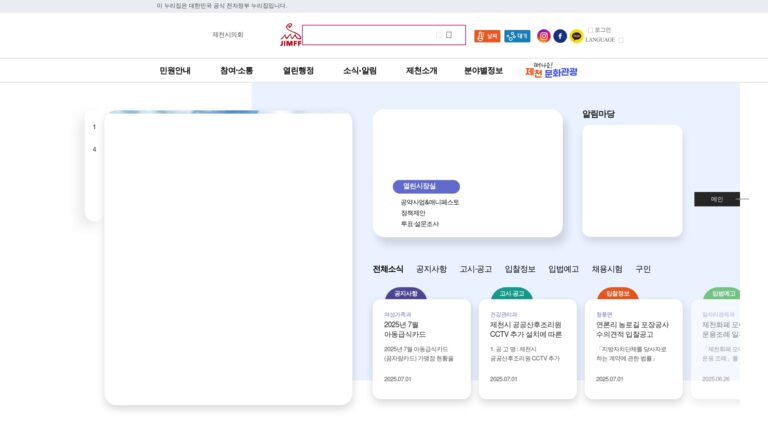Open the 2025년 7월 아동급식카드 notice card
This screenshot has width=768, height=432.
tap(422, 349)
